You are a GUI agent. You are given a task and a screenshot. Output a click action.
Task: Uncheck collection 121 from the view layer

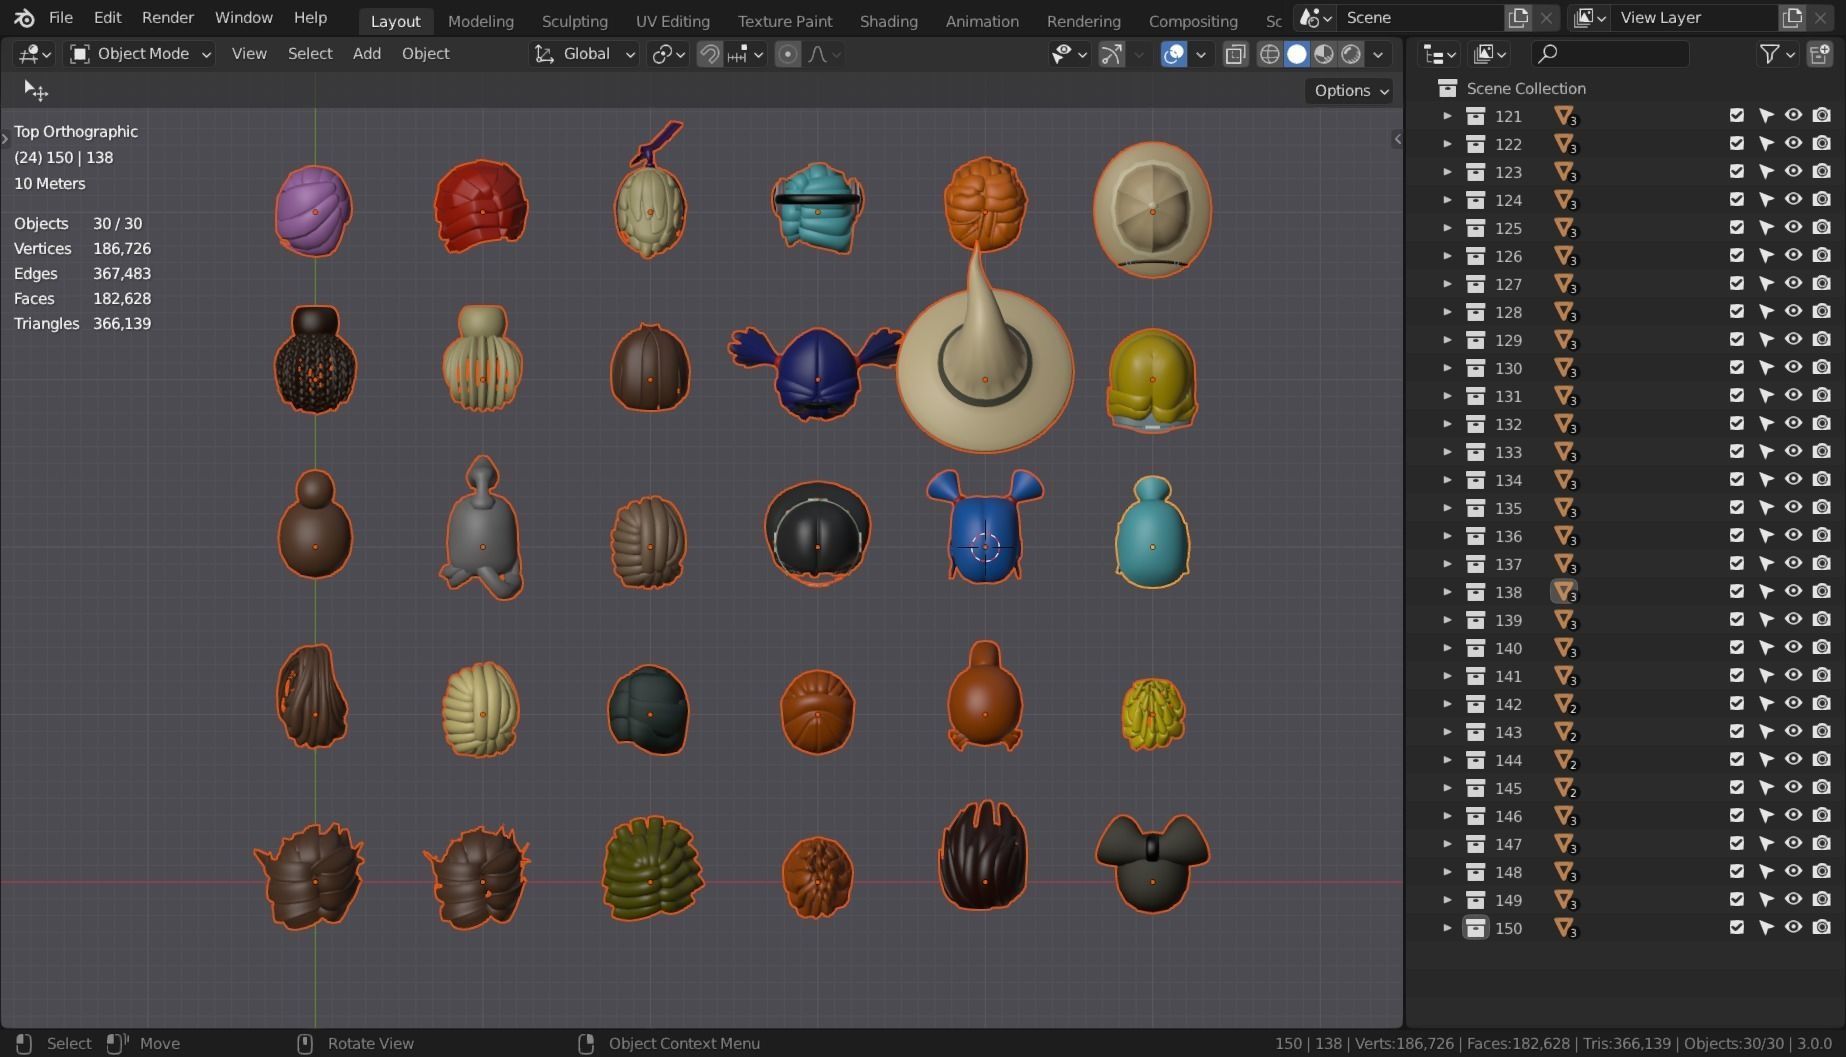1736,115
